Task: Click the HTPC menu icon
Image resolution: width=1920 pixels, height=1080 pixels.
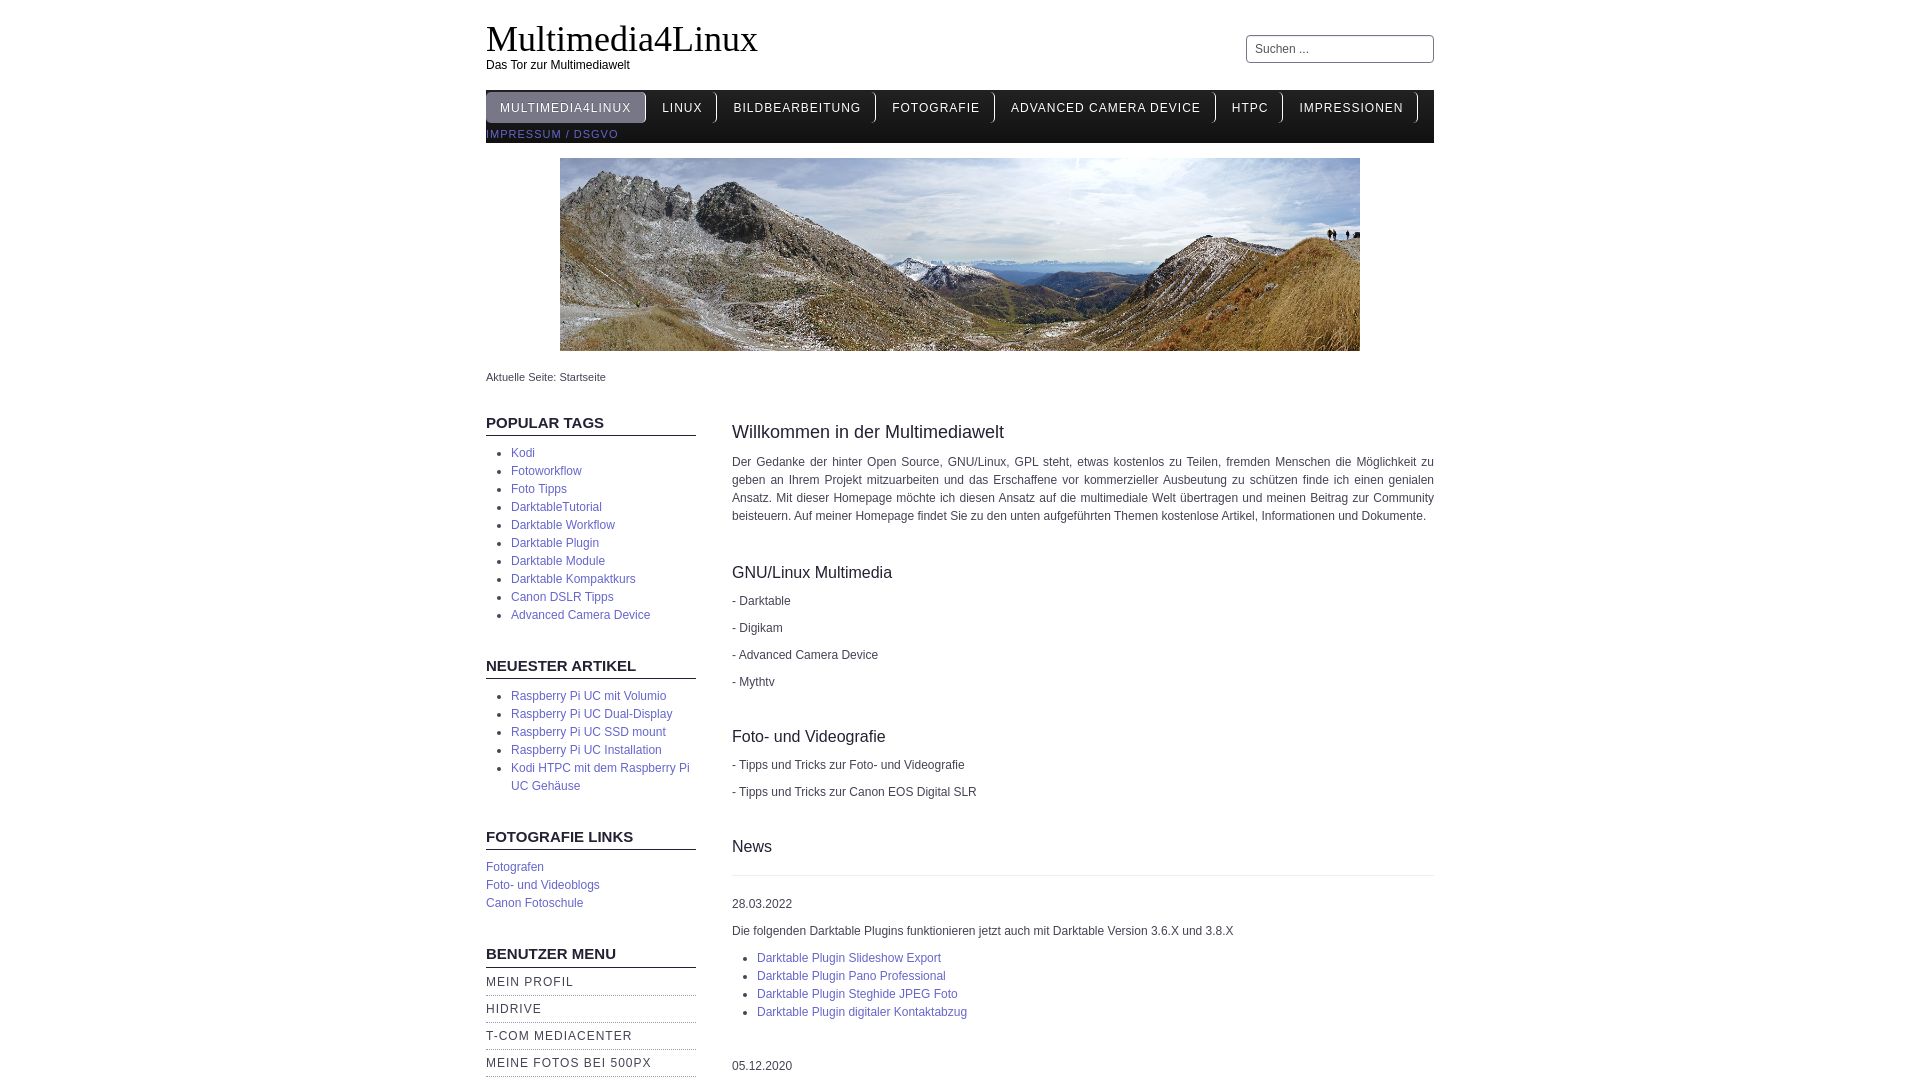Action: (x=1249, y=107)
